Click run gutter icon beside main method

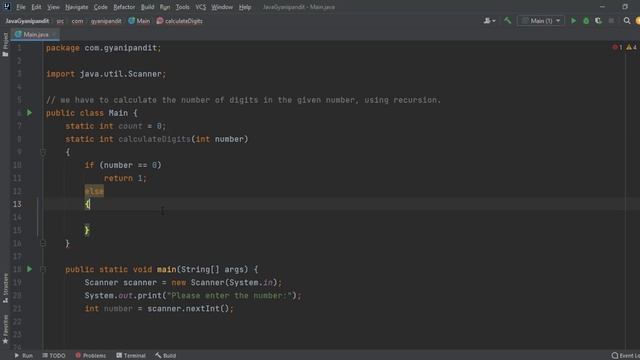[29, 269]
